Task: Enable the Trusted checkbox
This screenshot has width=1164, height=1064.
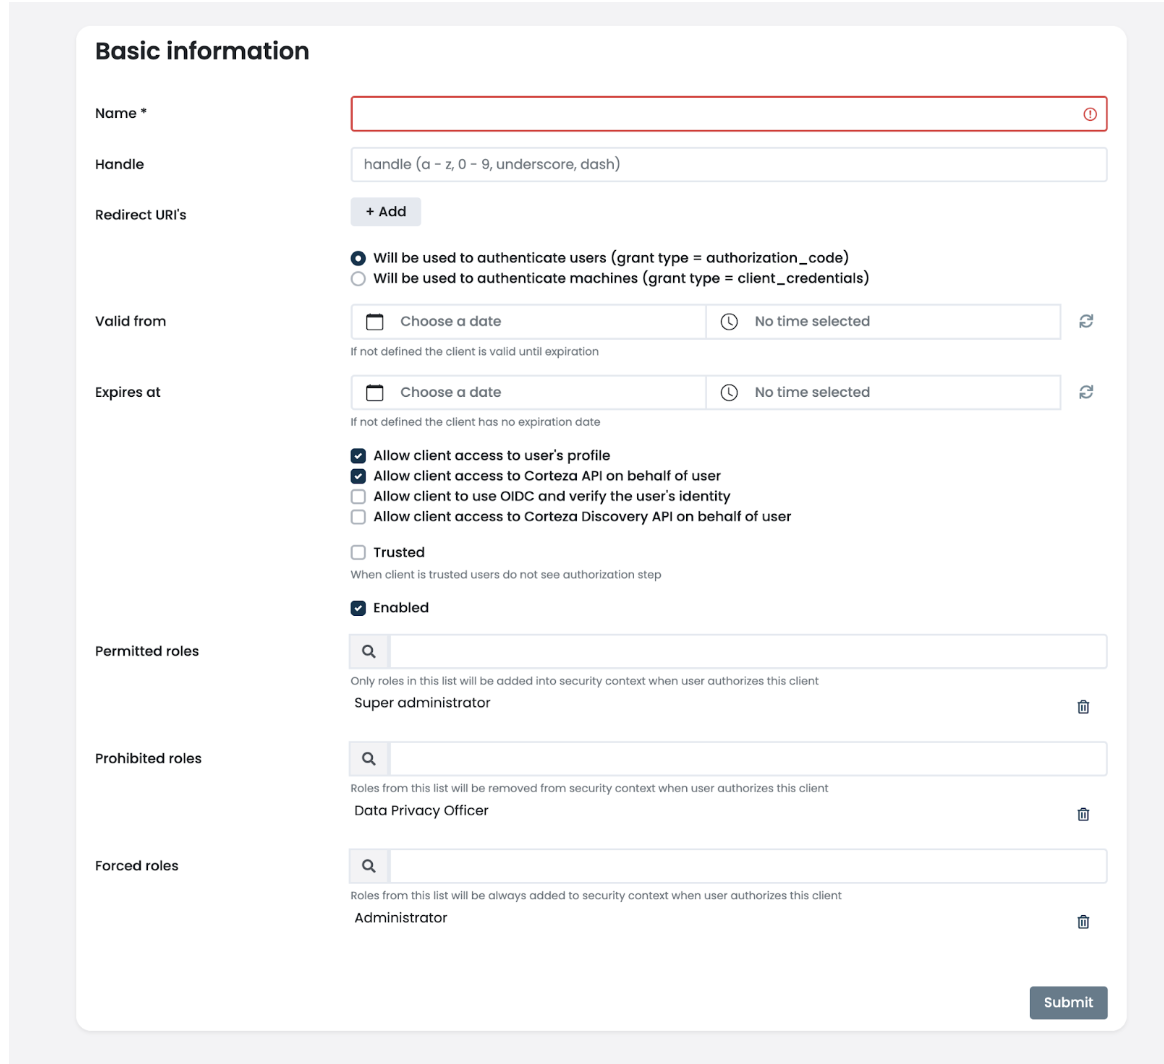Action: (x=359, y=551)
